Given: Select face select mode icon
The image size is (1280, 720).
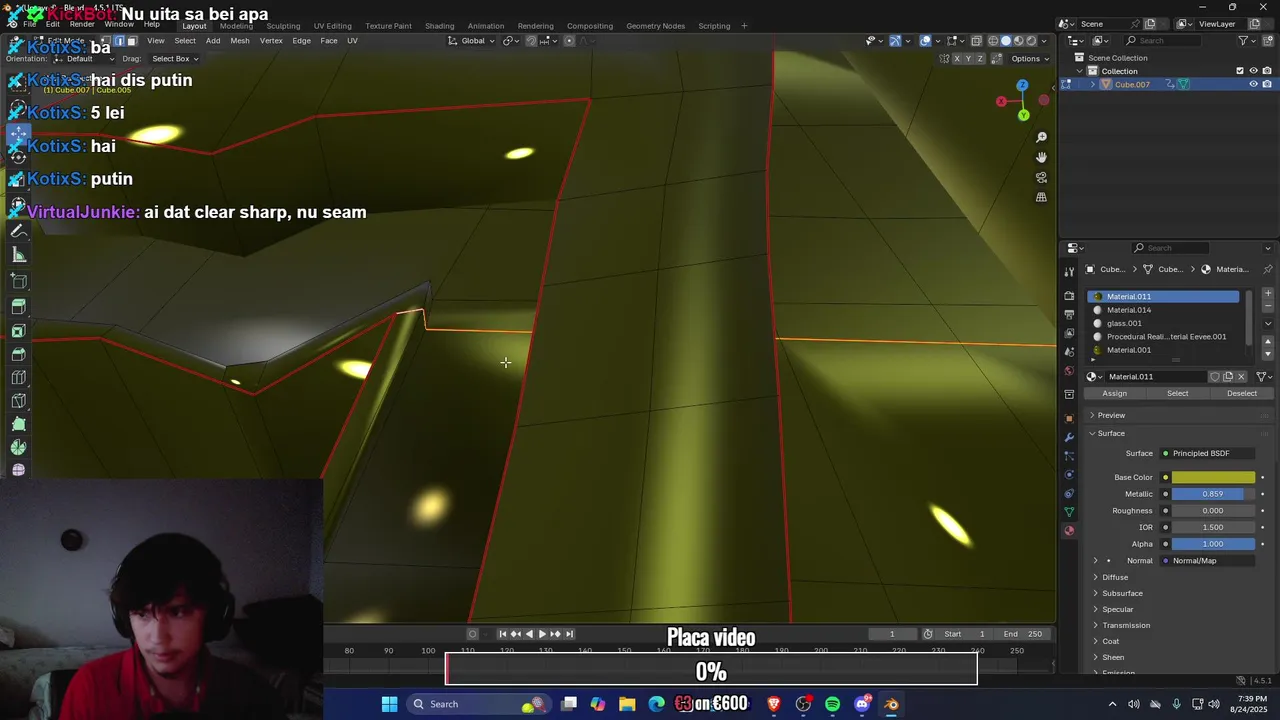Looking at the screenshot, I should pyautogui.click(x=132, y=41).
